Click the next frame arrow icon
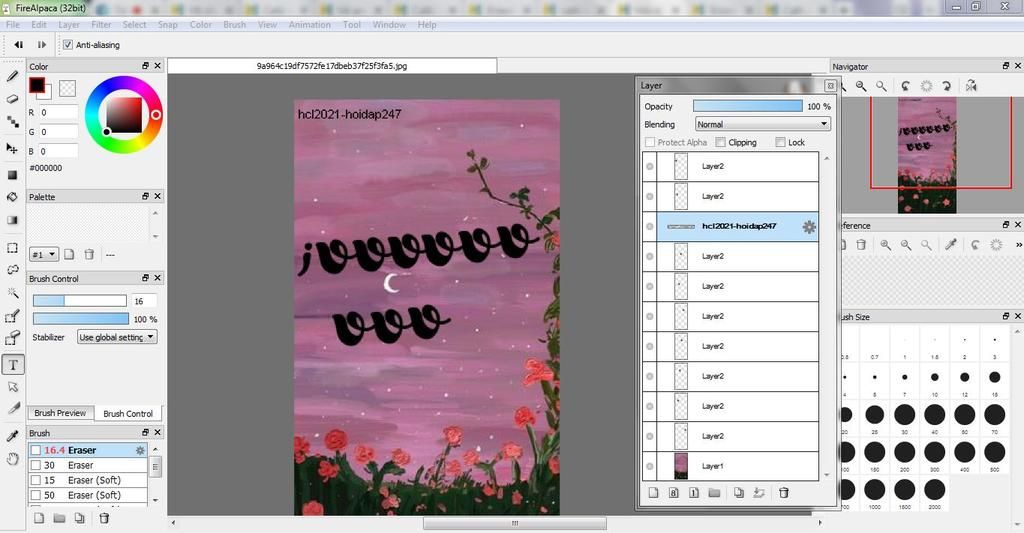The width and height of the screenshot is (1024, 533). click(42, 45)
